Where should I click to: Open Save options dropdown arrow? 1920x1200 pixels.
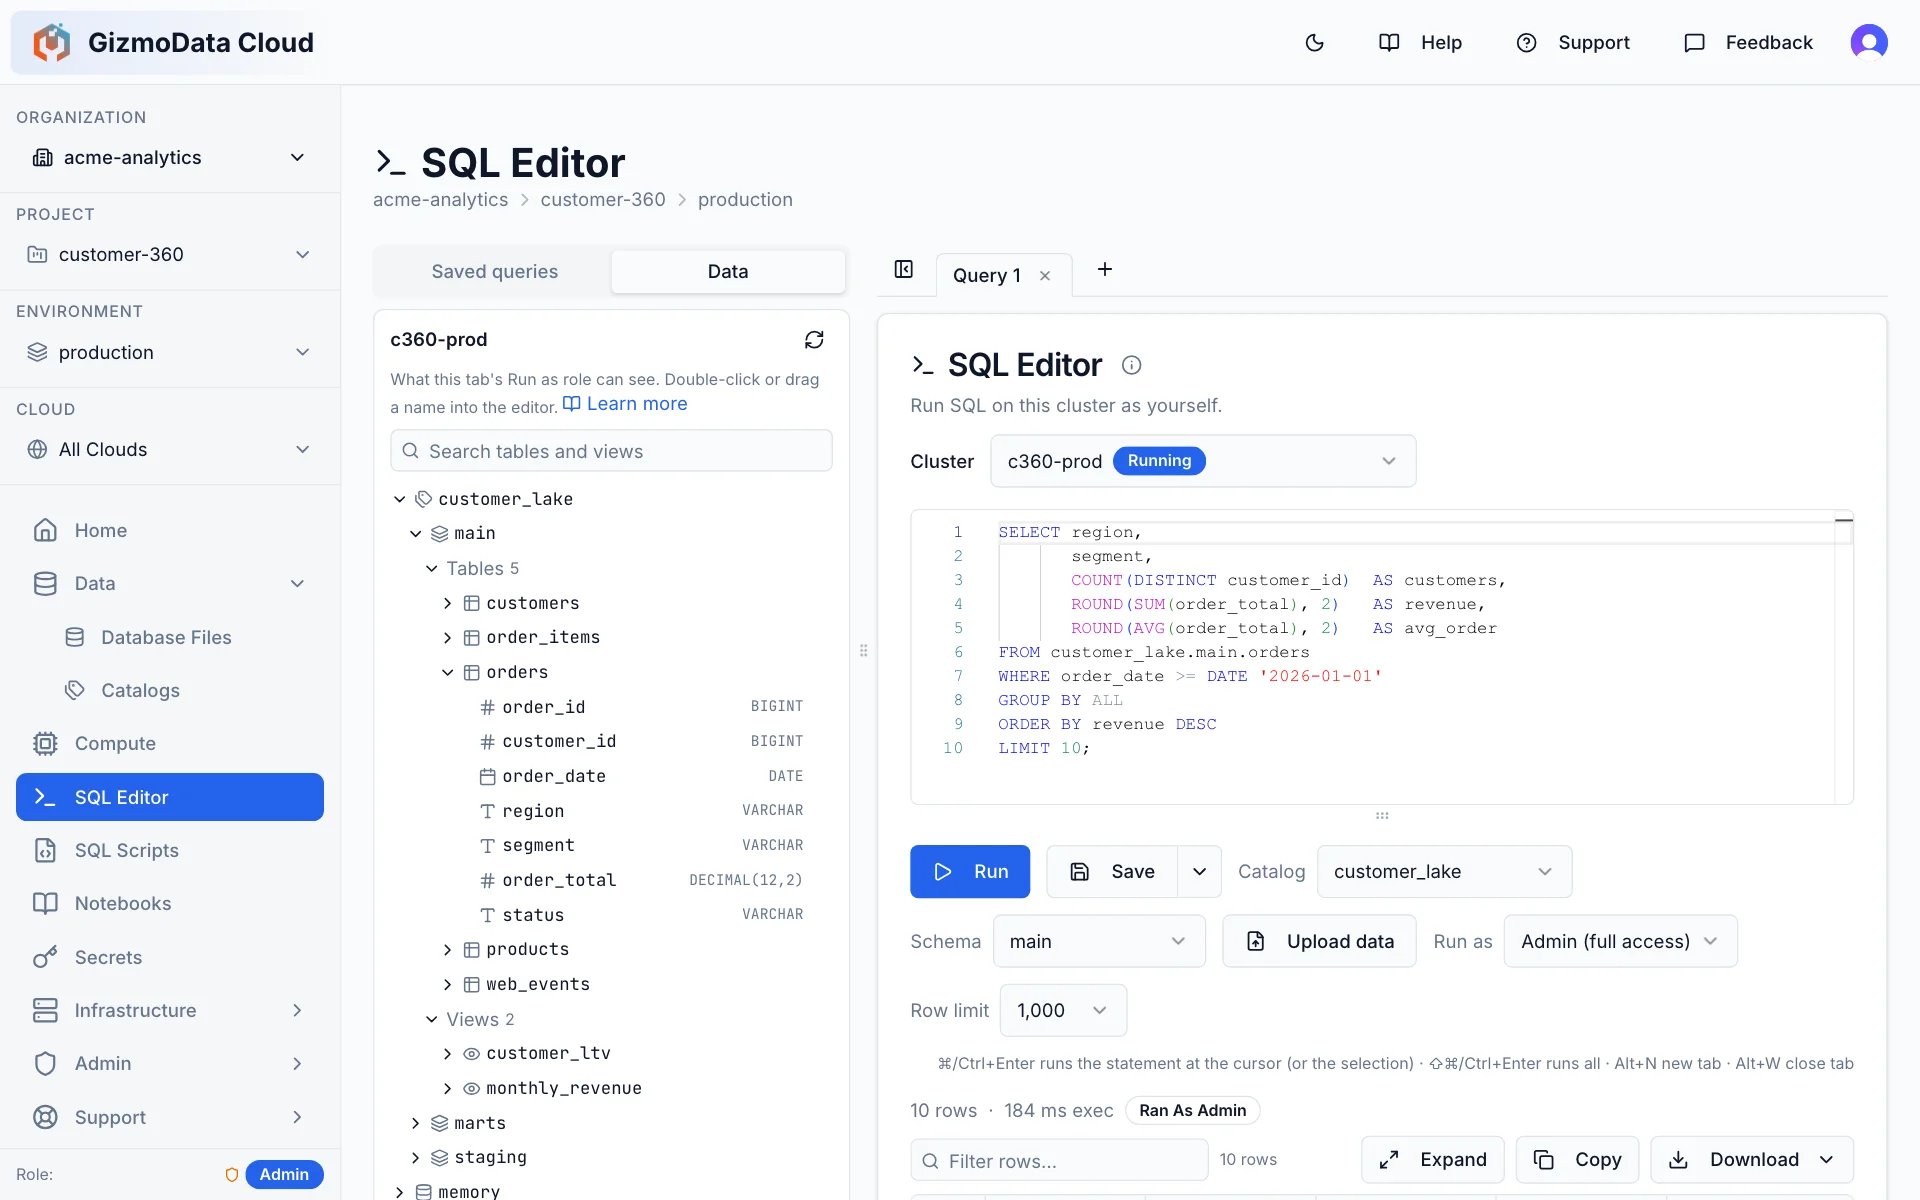(x=1199, y=872)
